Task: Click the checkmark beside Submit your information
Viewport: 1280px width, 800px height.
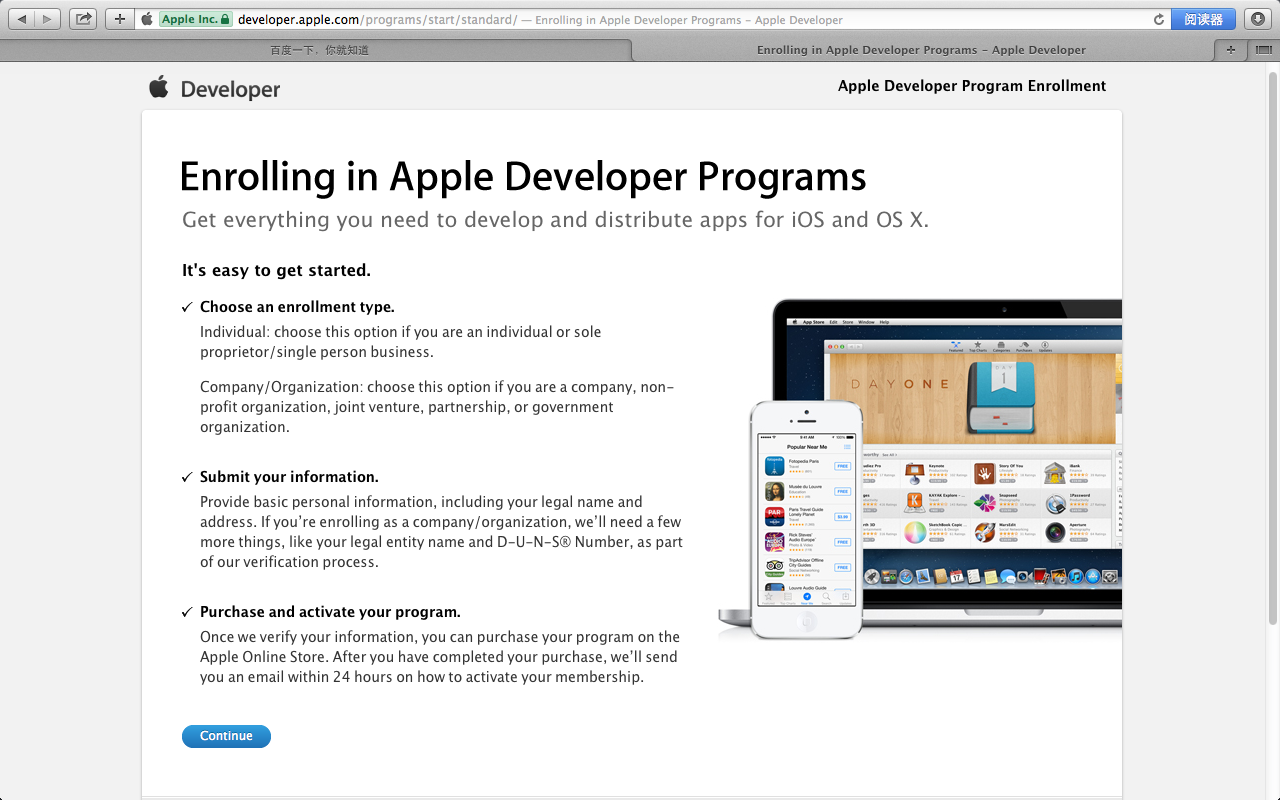Action: (x=187, y=478)
